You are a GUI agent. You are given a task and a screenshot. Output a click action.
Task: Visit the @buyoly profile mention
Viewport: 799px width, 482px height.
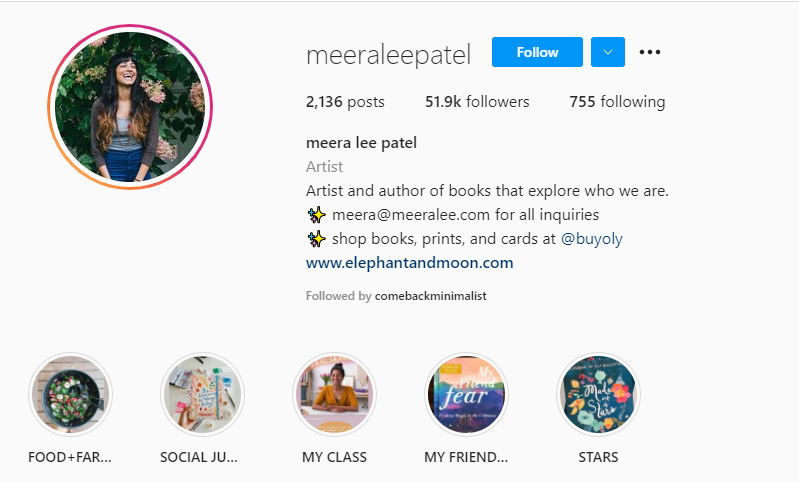coord(594,240)
